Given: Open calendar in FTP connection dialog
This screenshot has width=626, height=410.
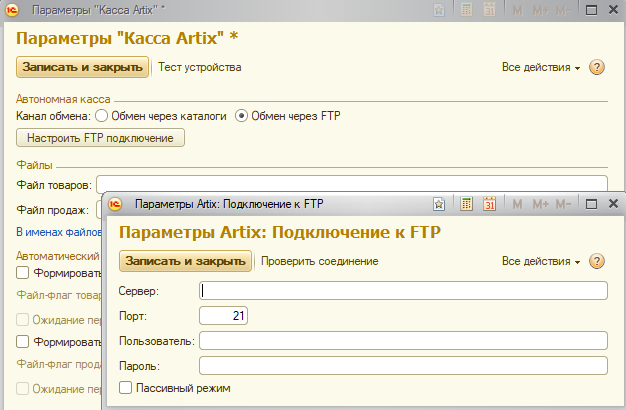Looking at the screenshot, I should coord(489,204).
